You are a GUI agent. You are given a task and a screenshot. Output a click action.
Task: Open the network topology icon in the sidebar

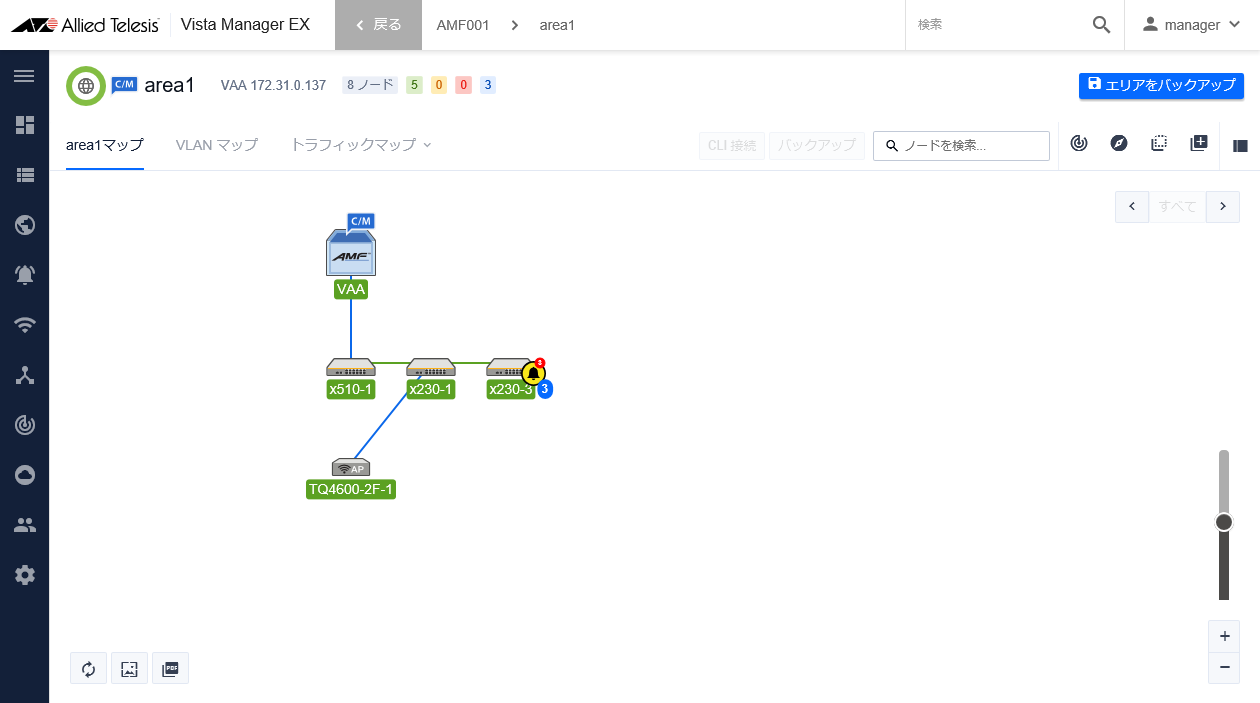click(x=24, y=375)
